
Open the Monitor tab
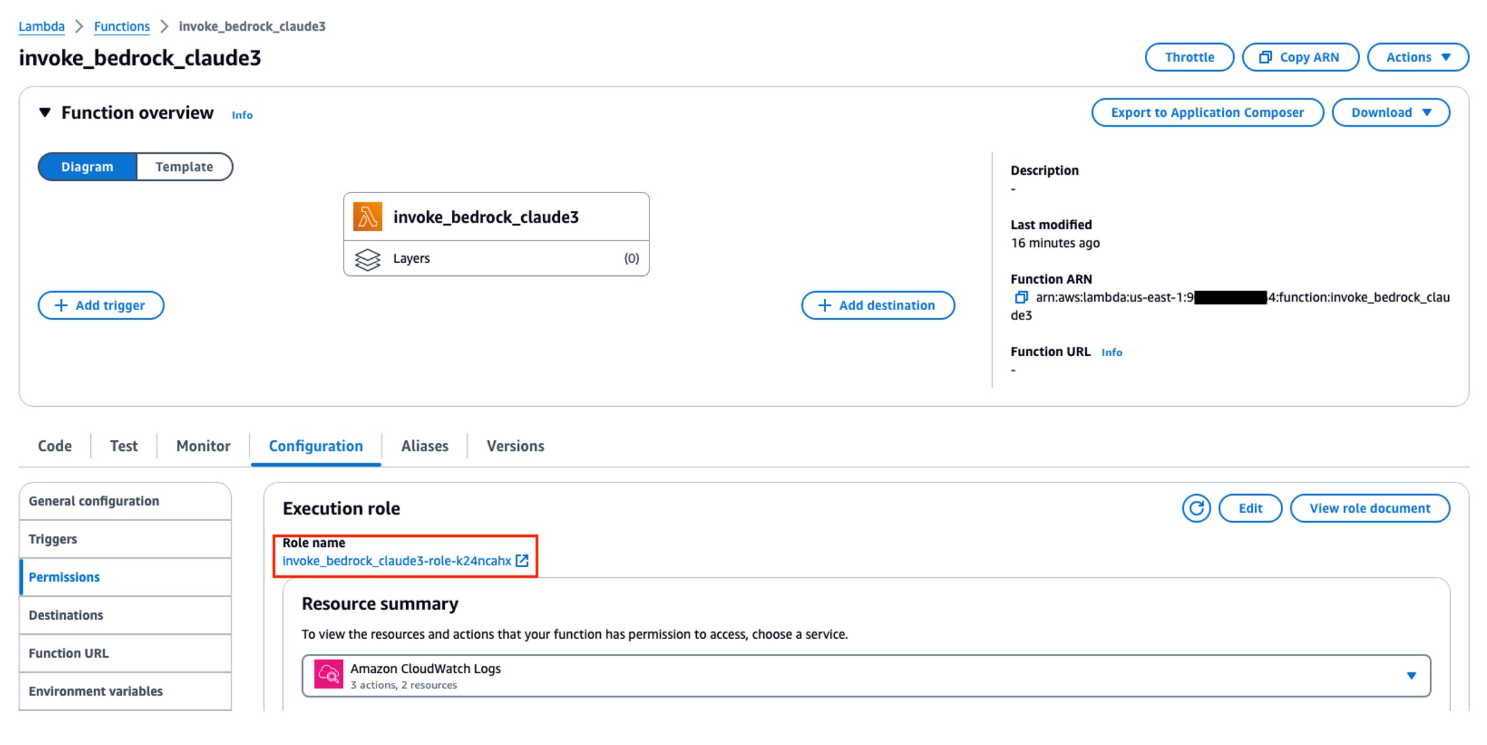pos(204,446)
